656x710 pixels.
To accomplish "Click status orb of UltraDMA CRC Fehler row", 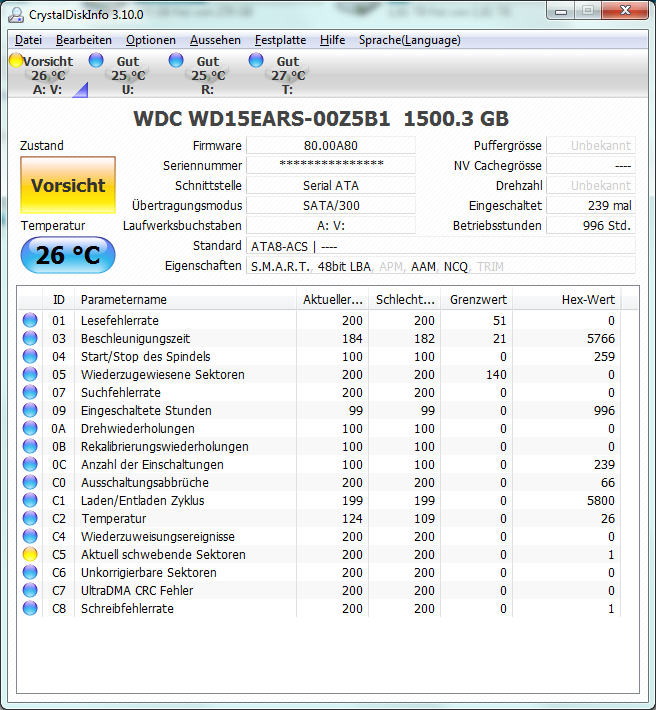I will tap(30, 590).
